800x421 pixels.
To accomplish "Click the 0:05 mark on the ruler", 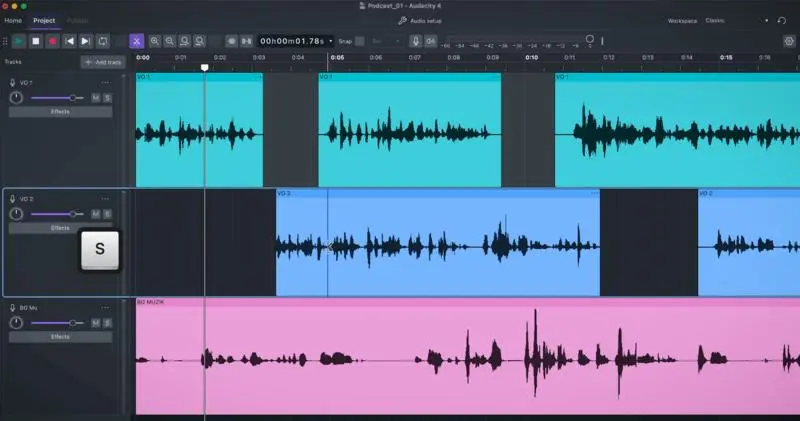I will pyautogui.click(x=337, y=58).
